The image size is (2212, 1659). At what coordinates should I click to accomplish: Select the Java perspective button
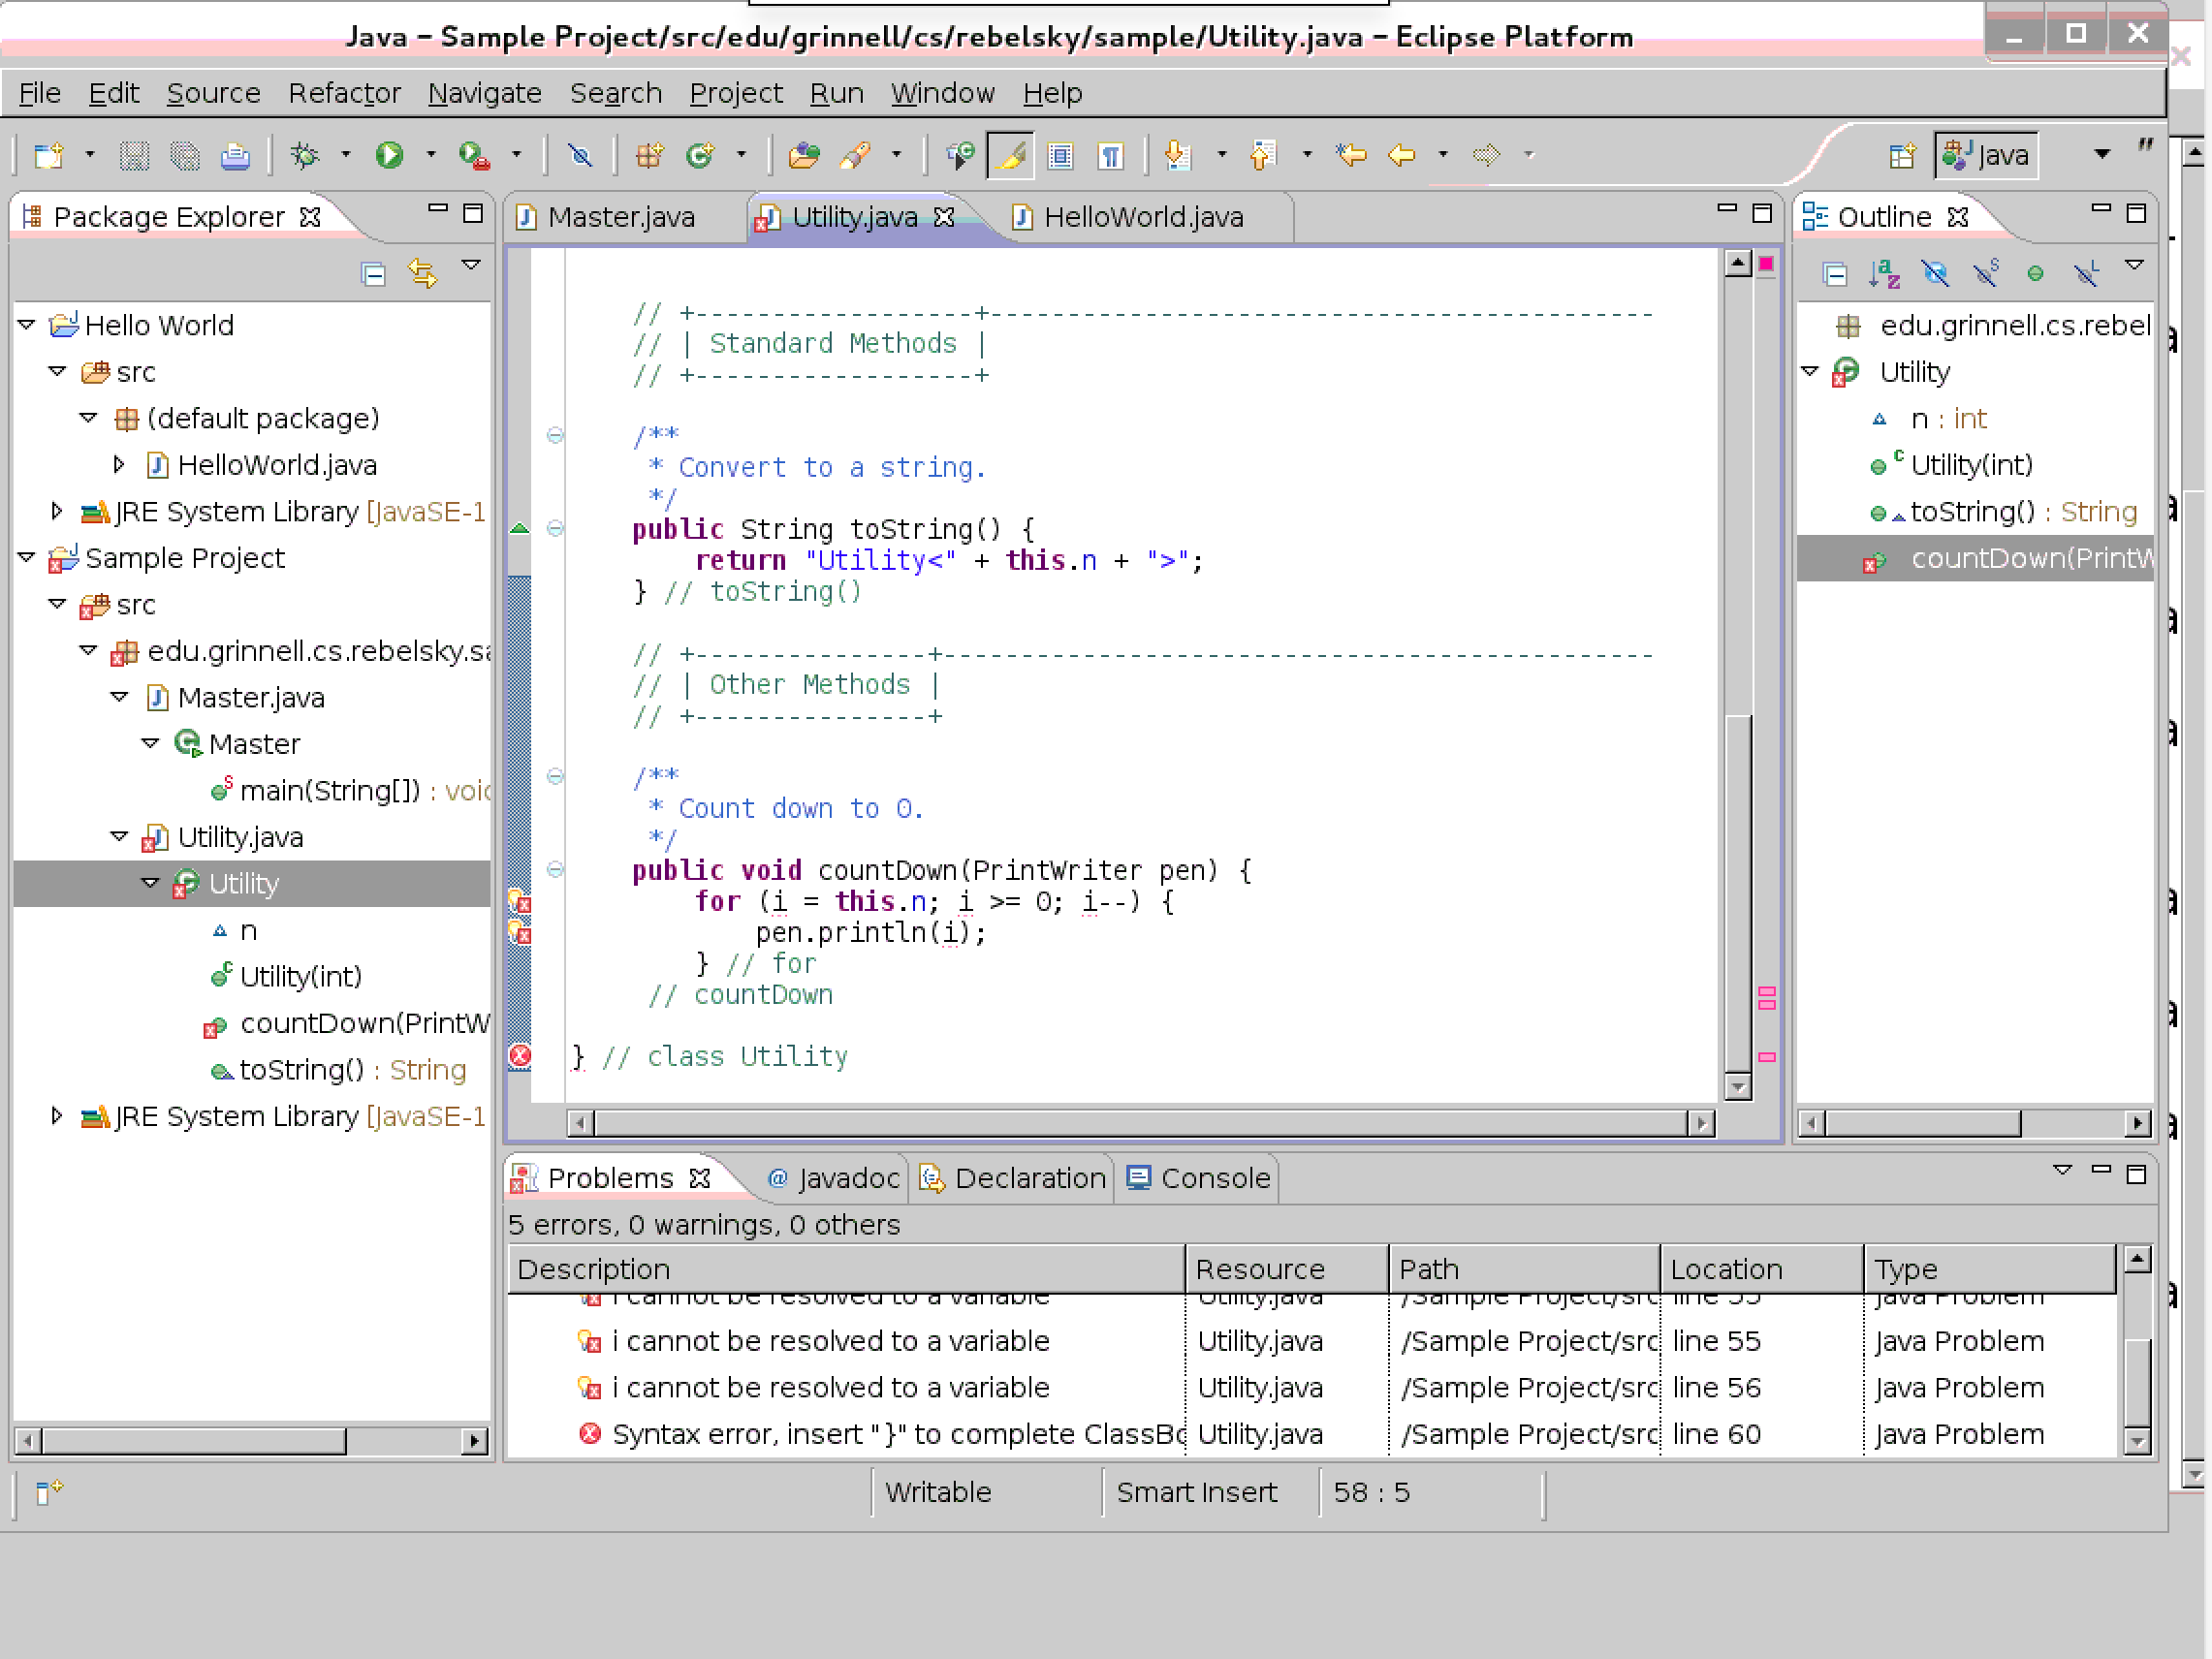1987,156
